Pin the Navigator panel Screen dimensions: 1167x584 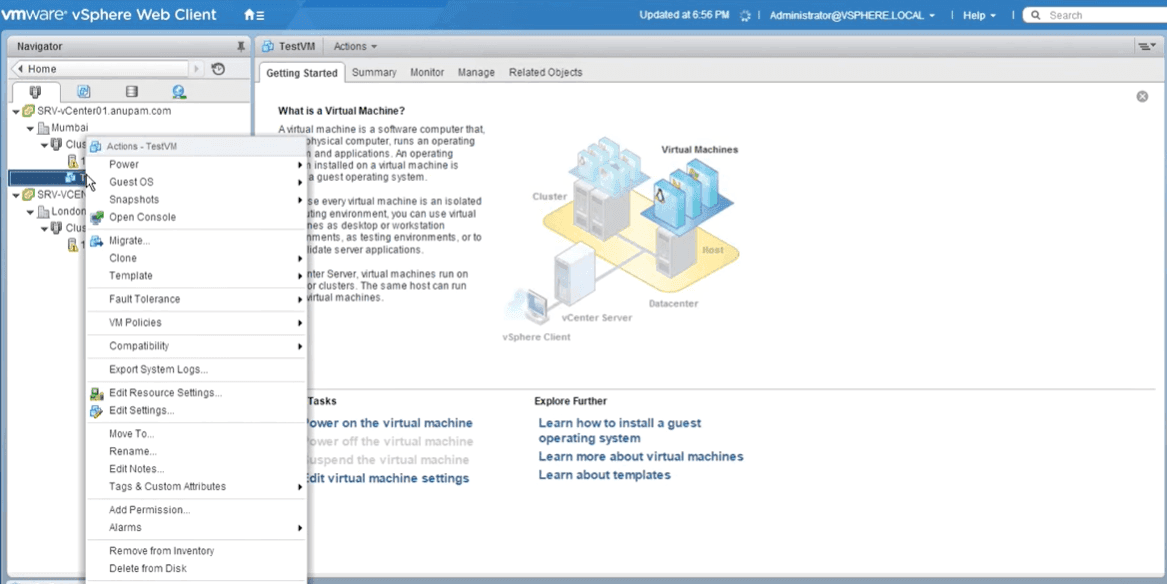click(x=240, y=46)
